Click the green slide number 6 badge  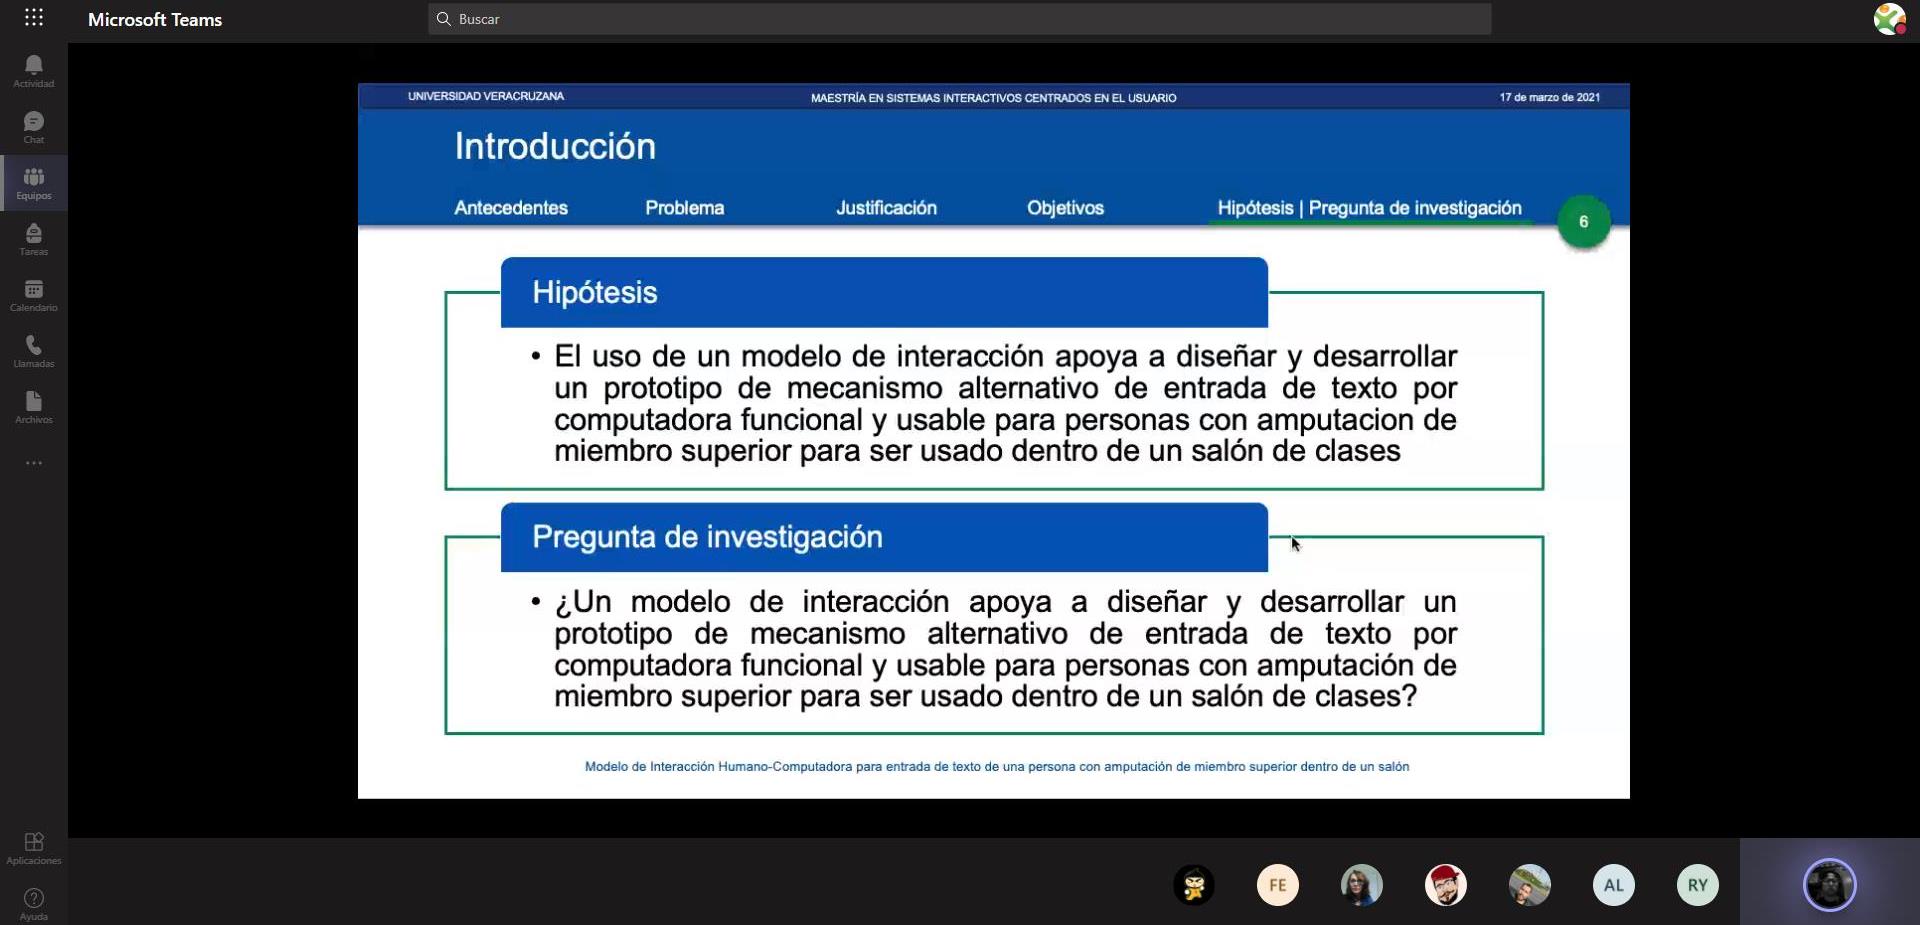(x=1583, y=222)
